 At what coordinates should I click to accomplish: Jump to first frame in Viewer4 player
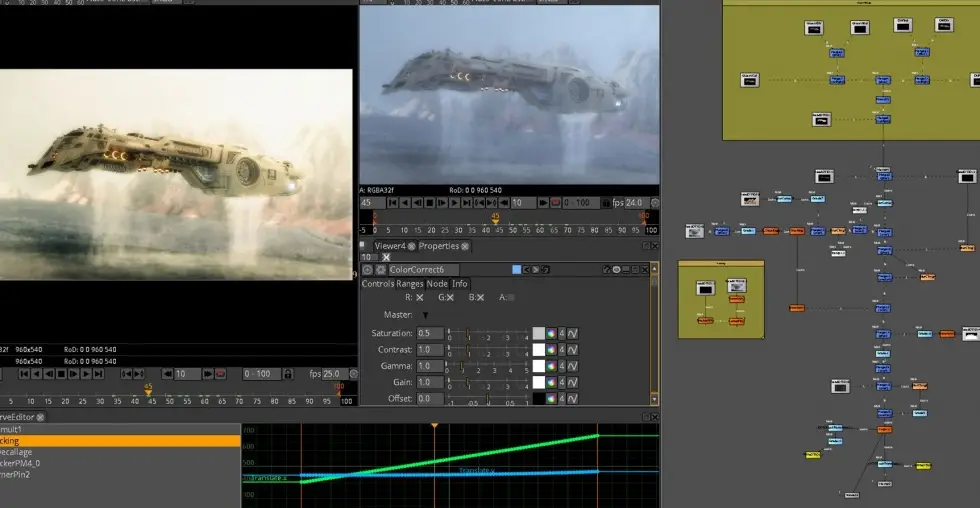393,202
